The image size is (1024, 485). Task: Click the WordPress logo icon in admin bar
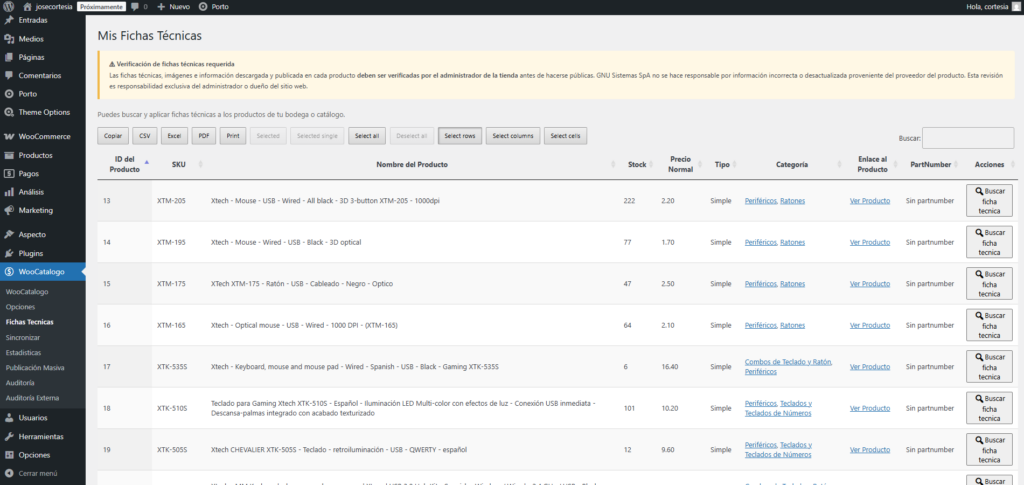point(9,6)
